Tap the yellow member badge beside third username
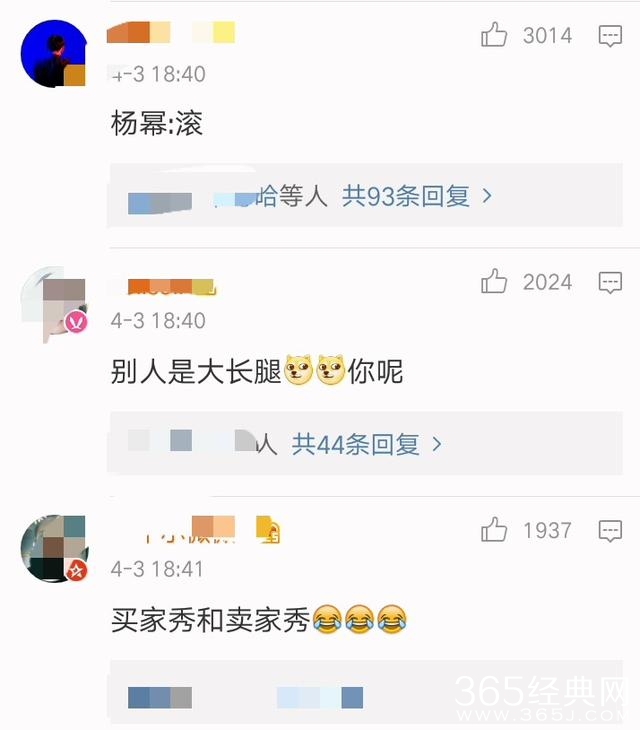This screenshot has width=640, height=730. [x=268, y=529]
